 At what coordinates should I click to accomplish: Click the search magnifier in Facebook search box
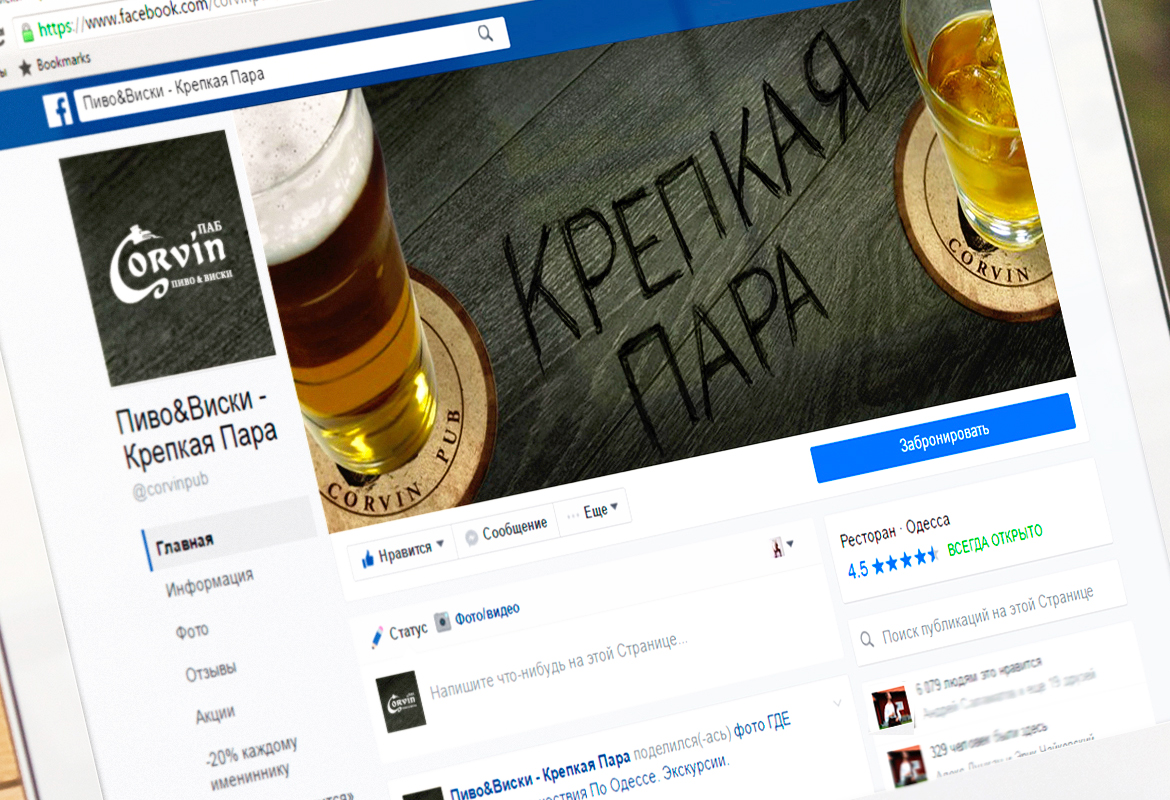pyautogui.click(x=486, y=33)
